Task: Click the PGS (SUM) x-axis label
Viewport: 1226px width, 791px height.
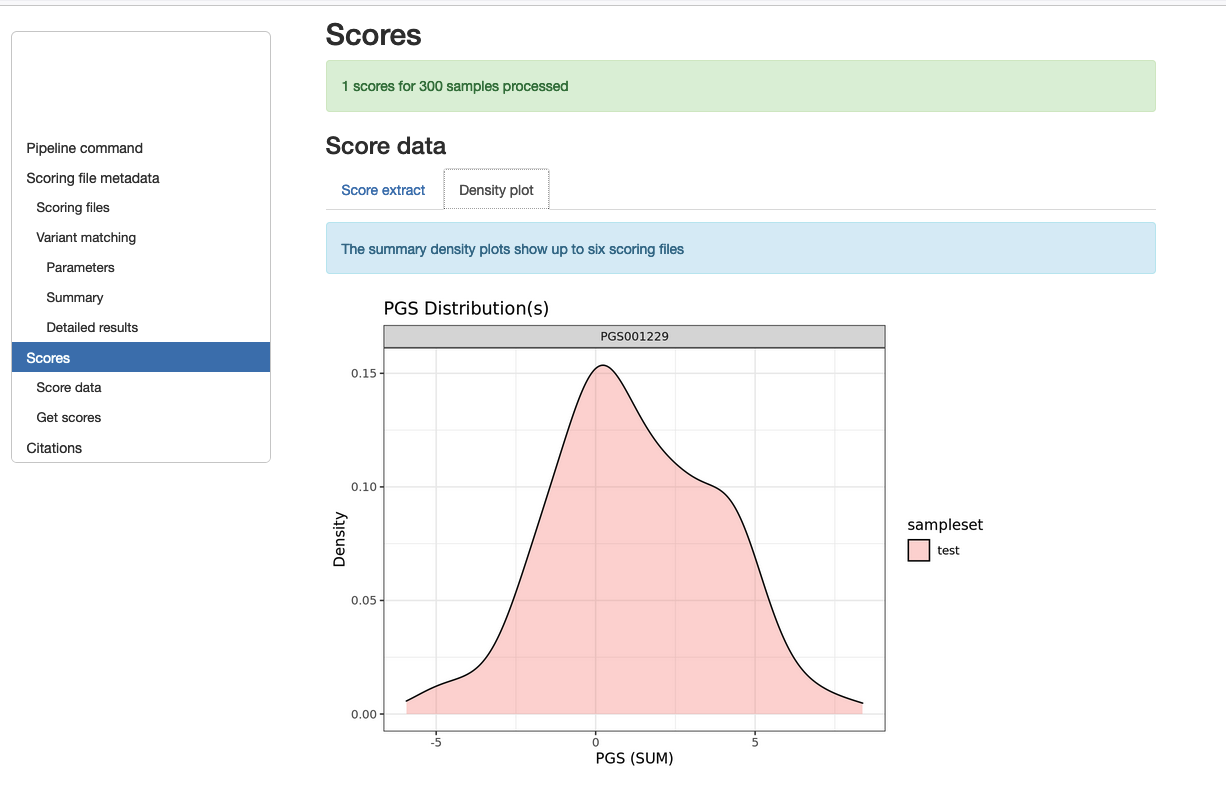Action: [634, 758]
